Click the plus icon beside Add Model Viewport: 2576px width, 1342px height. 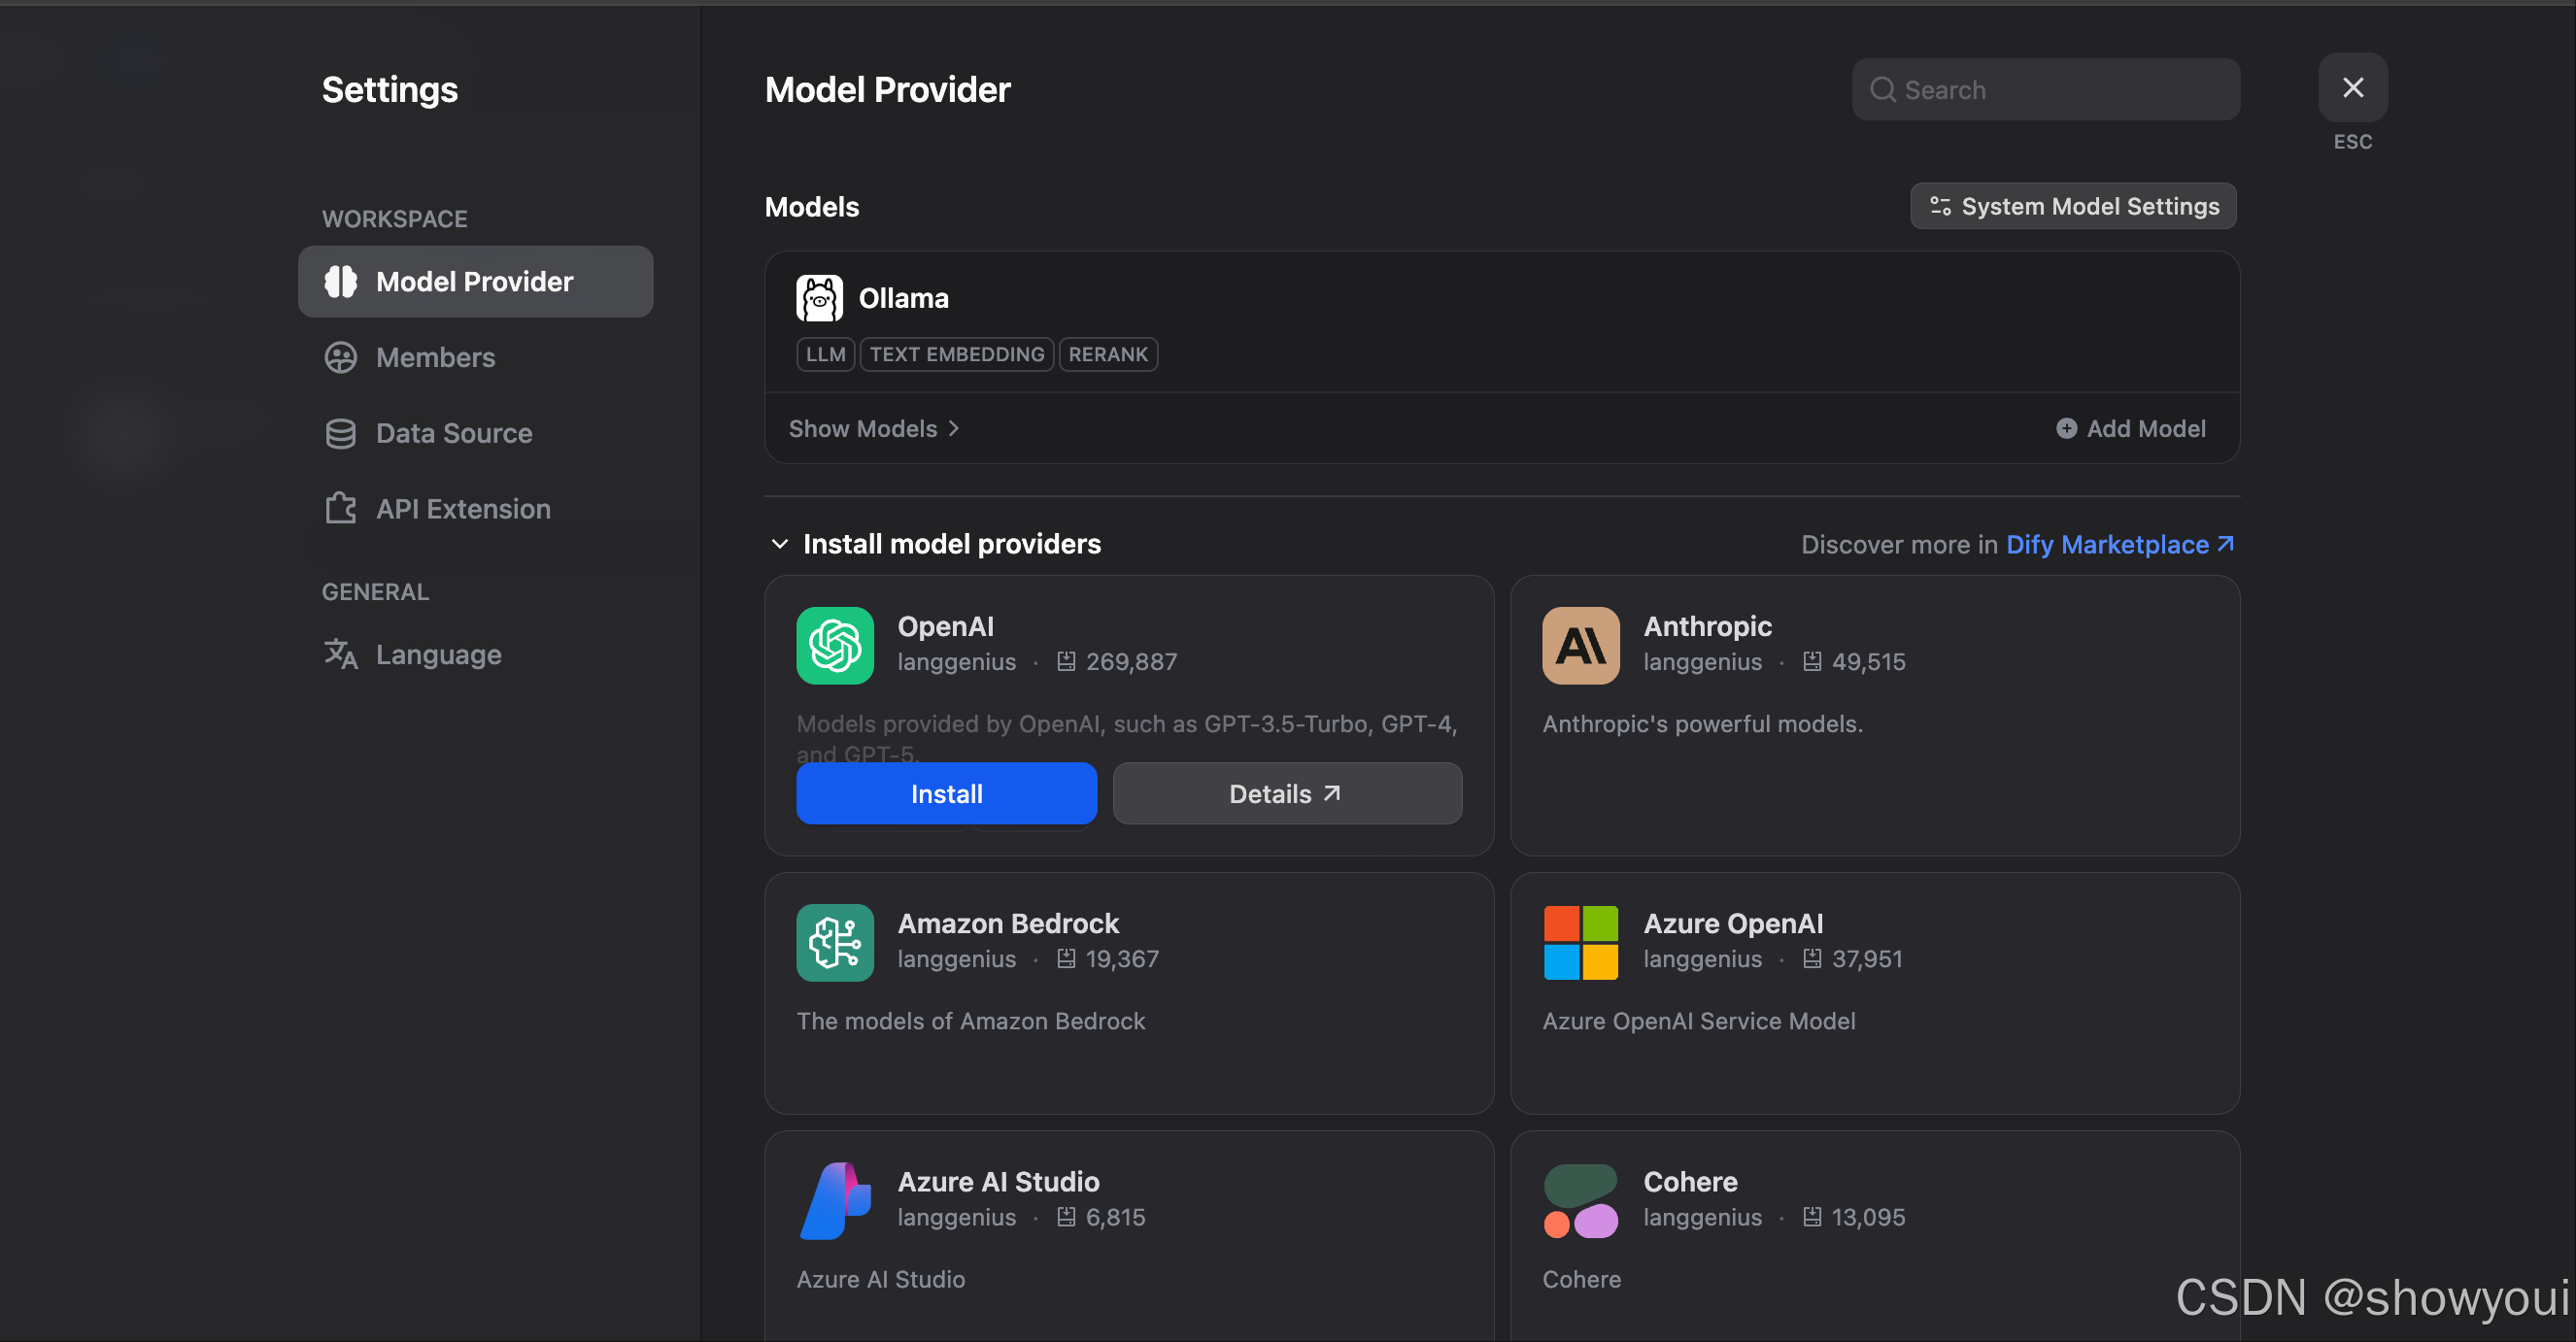click(x=2066, y=428)
